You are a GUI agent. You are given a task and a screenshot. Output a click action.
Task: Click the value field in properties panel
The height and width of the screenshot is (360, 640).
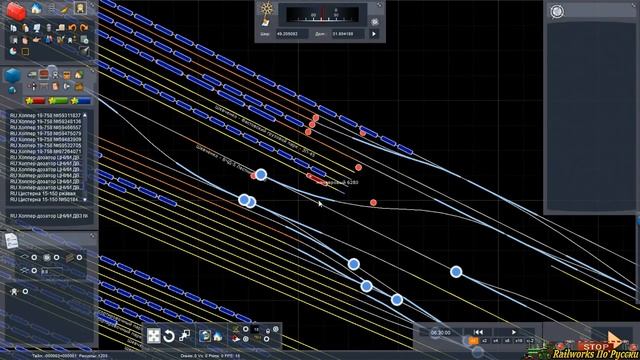click(52, 271)
